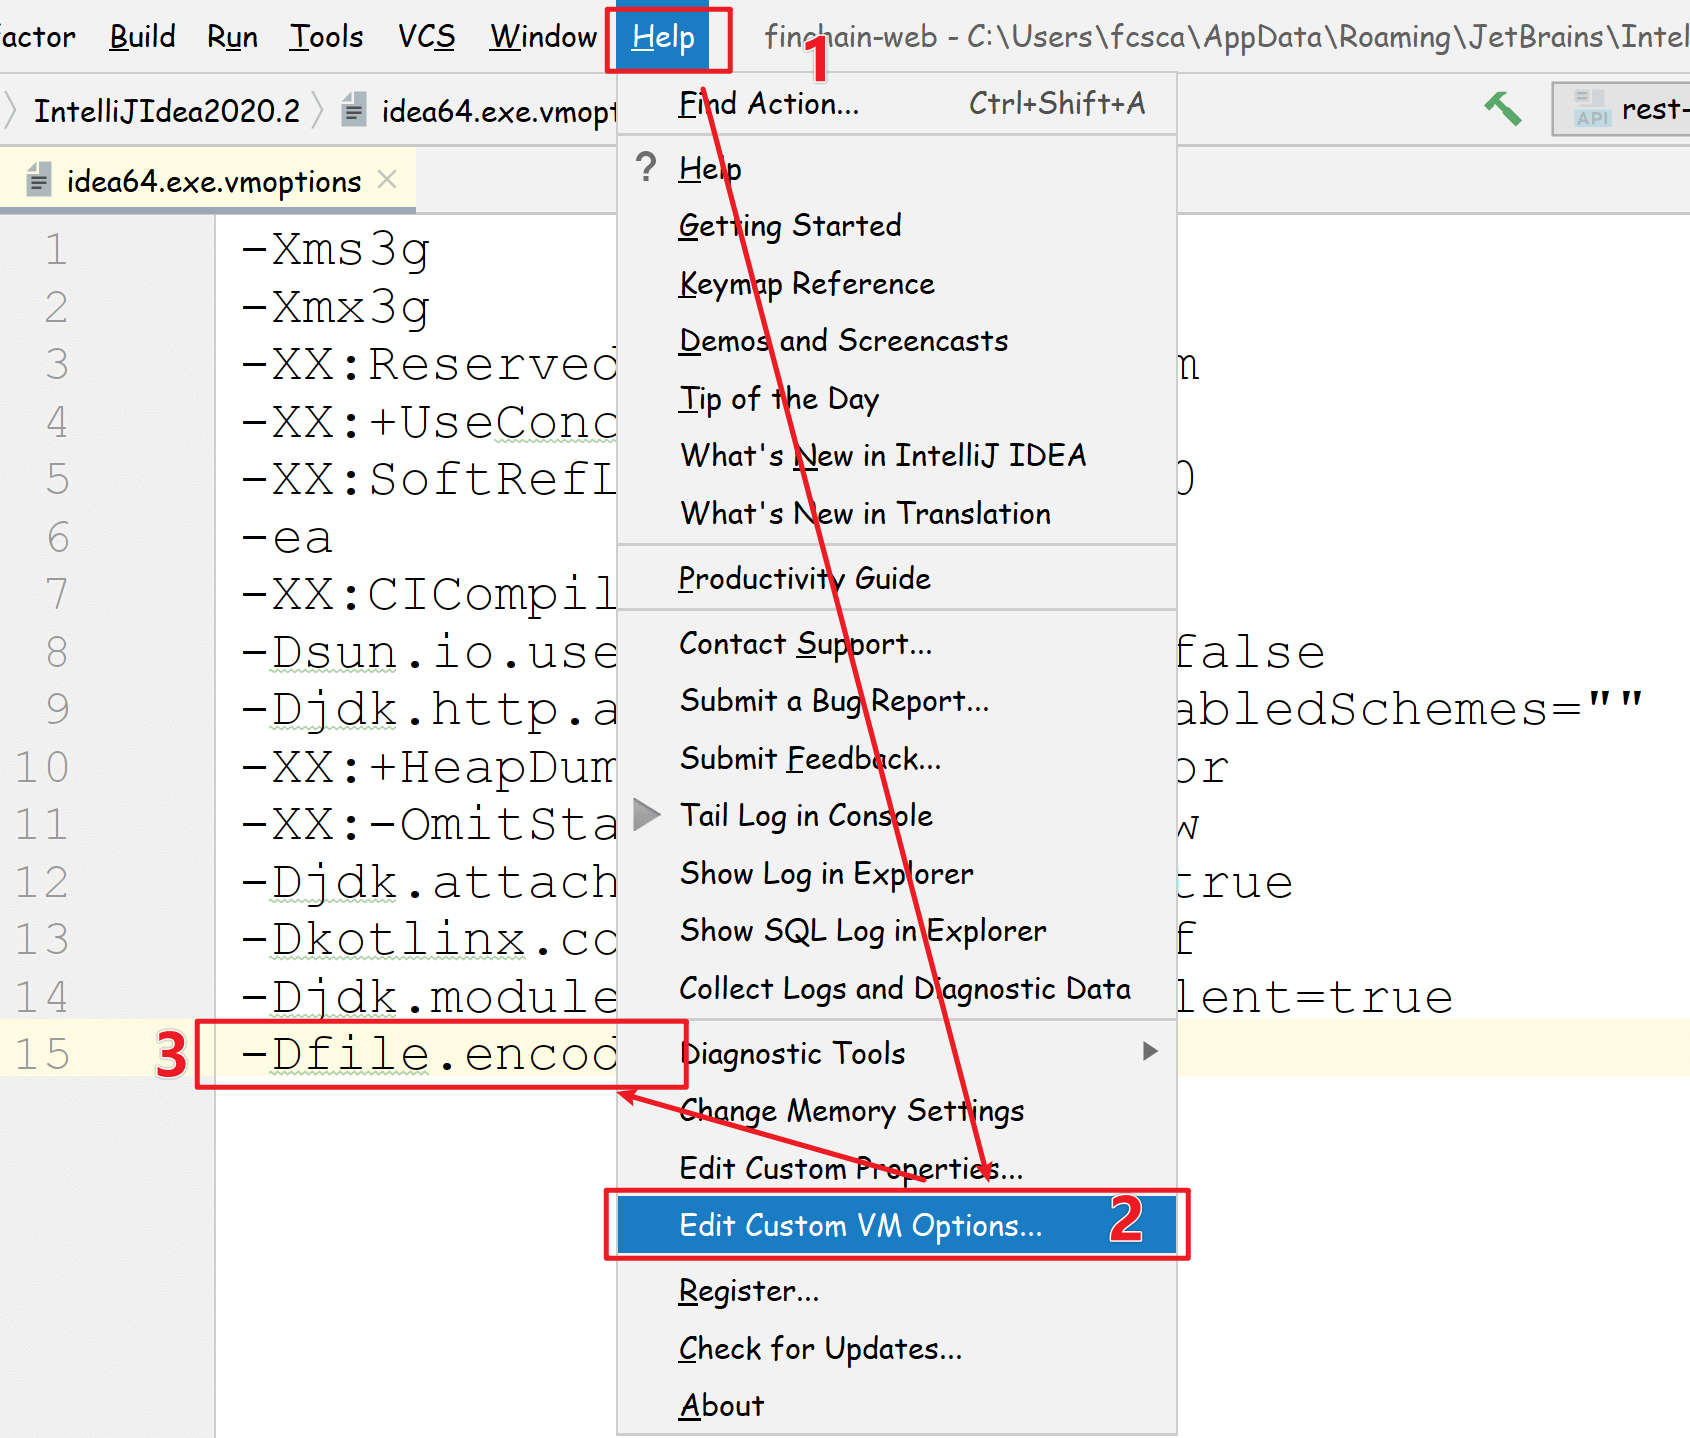Open the Run menu in the menu bar
The height and width of the screenshot is (1438, 1690).
pos(232,37)
